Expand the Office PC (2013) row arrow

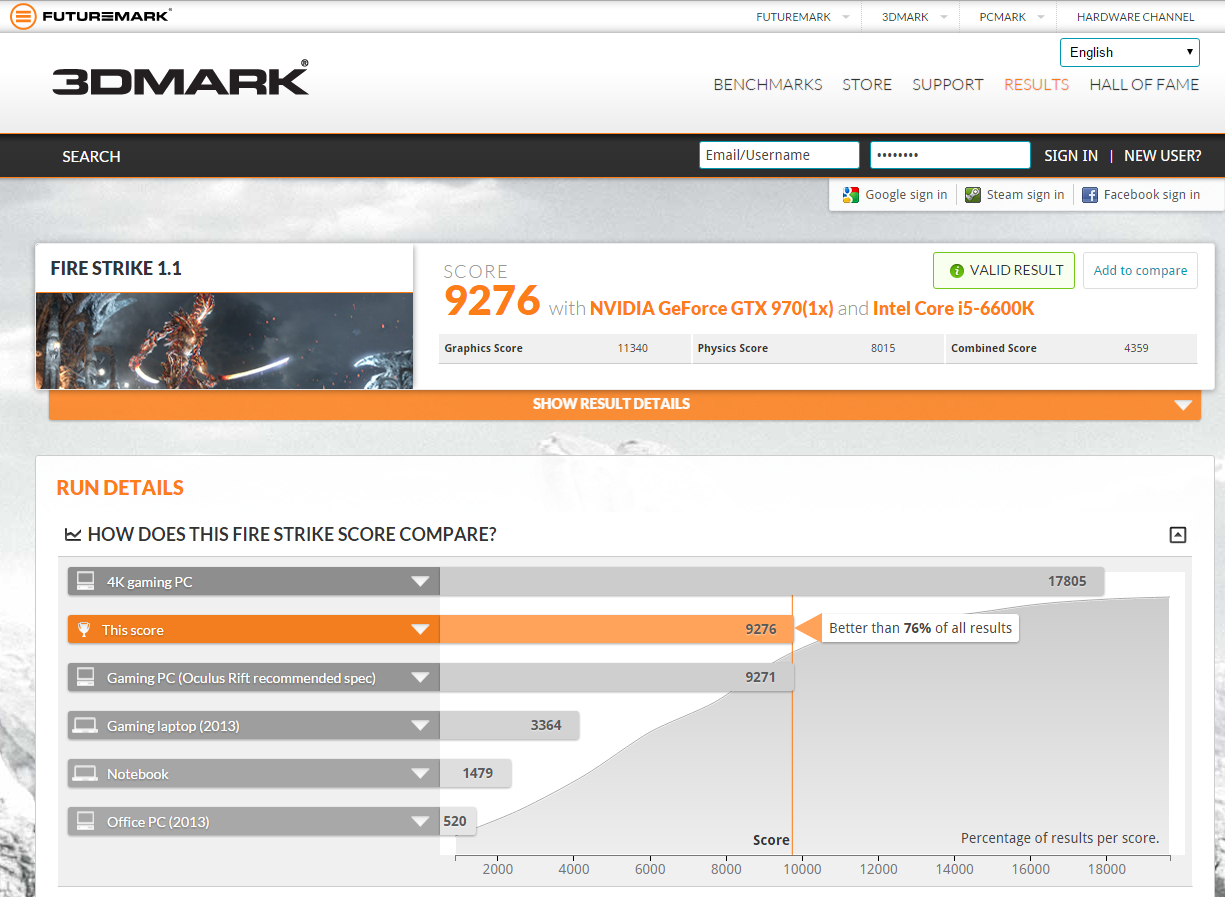(x=420, y=822)
